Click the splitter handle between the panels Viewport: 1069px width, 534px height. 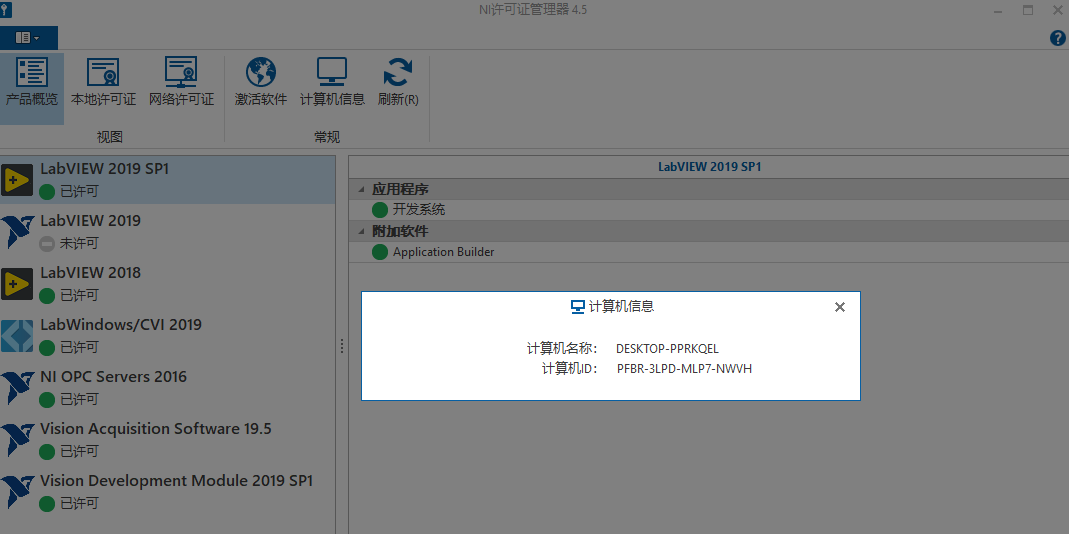pos(342,346)
